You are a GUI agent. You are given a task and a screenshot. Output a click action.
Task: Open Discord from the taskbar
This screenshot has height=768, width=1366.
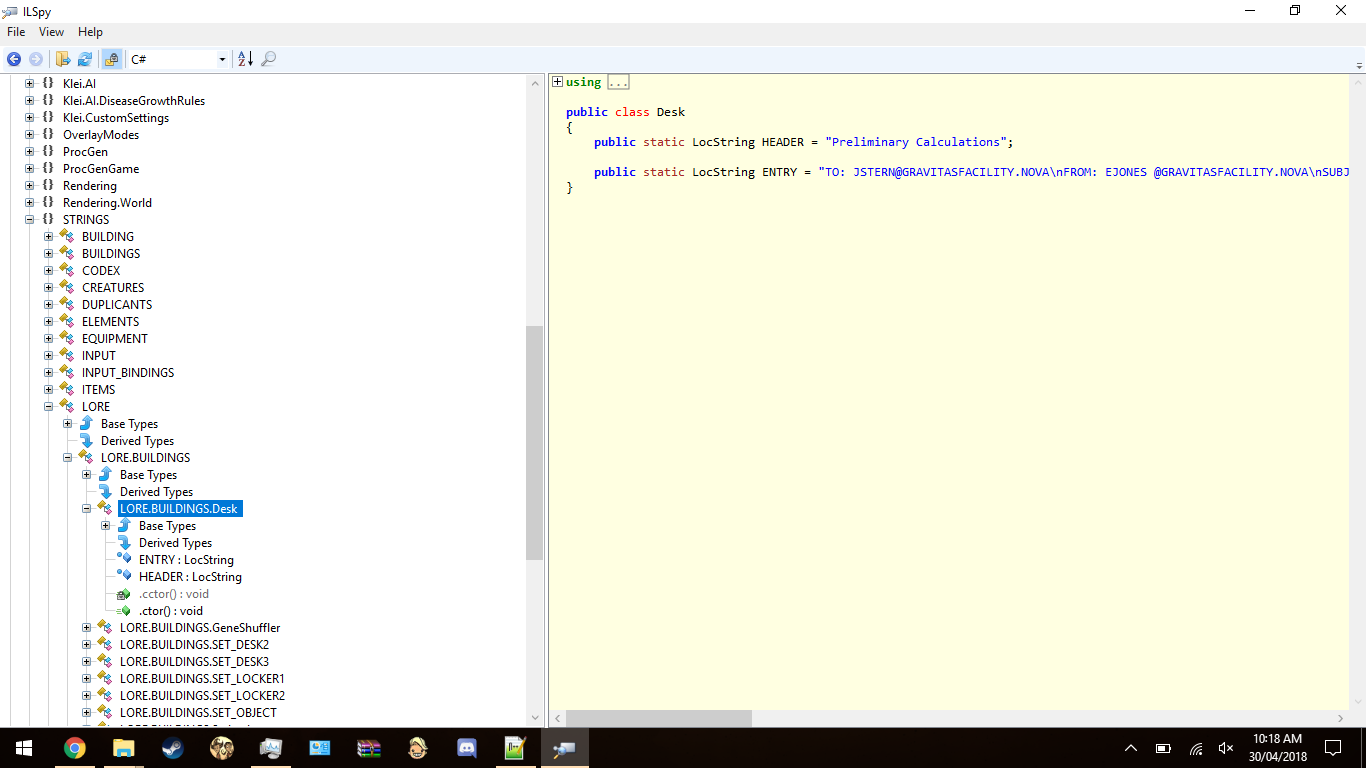[x=466, y=748]
